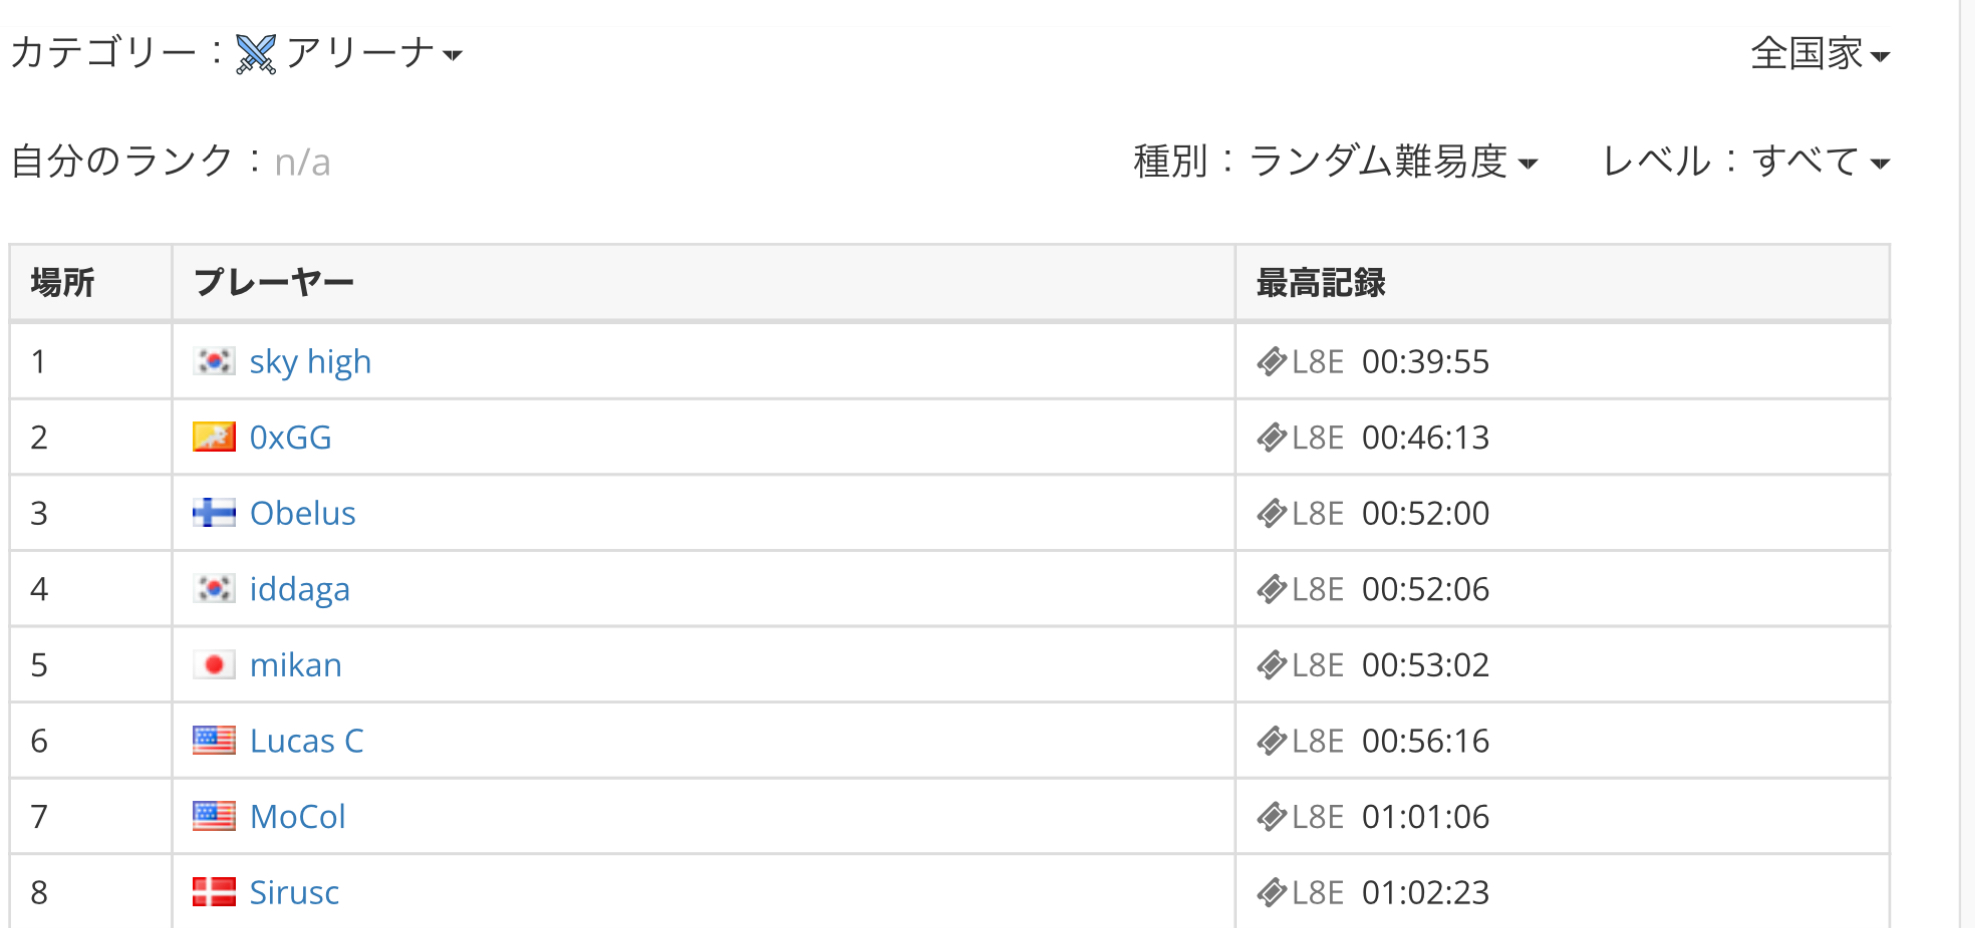This screenshot has width=1975, height=928.
Task: Visit iddaga's player page
Action: point(299,590)
